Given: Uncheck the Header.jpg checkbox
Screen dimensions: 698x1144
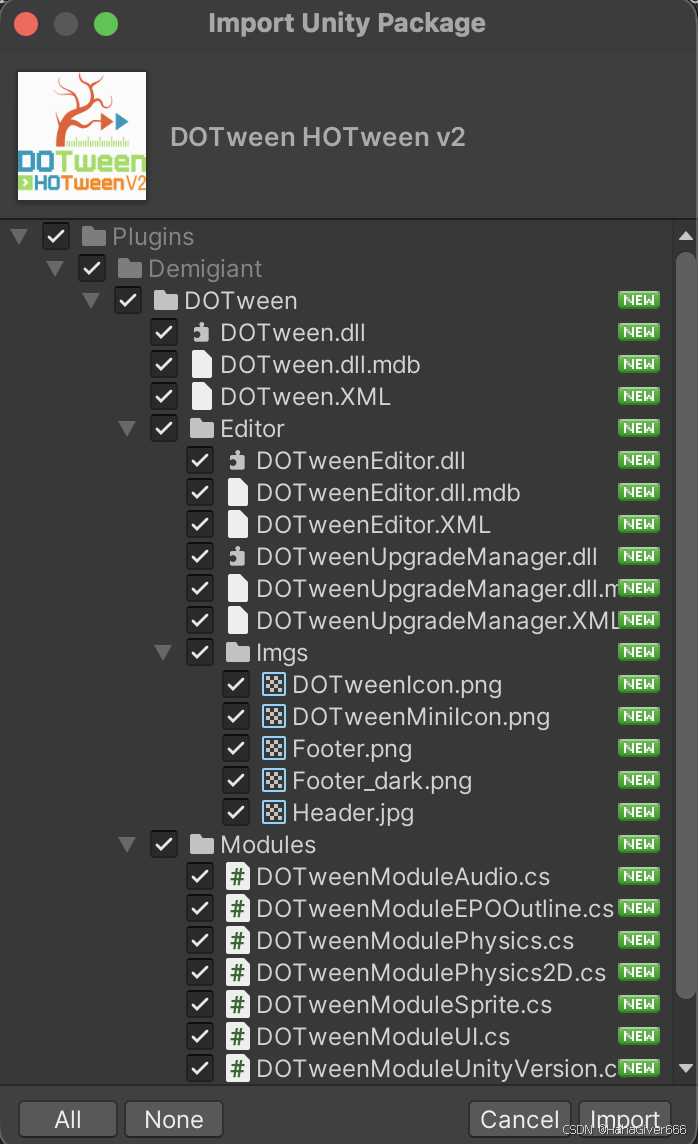Looking at the screenshot, I should (x=236, y=812).
